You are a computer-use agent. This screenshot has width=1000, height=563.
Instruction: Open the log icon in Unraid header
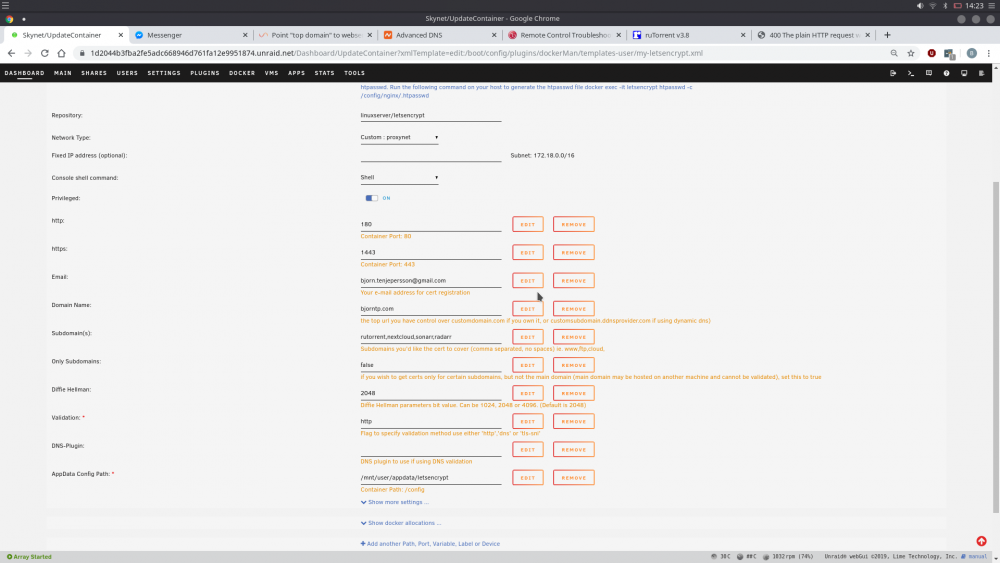pyautogui.click(x=982, y=73)
